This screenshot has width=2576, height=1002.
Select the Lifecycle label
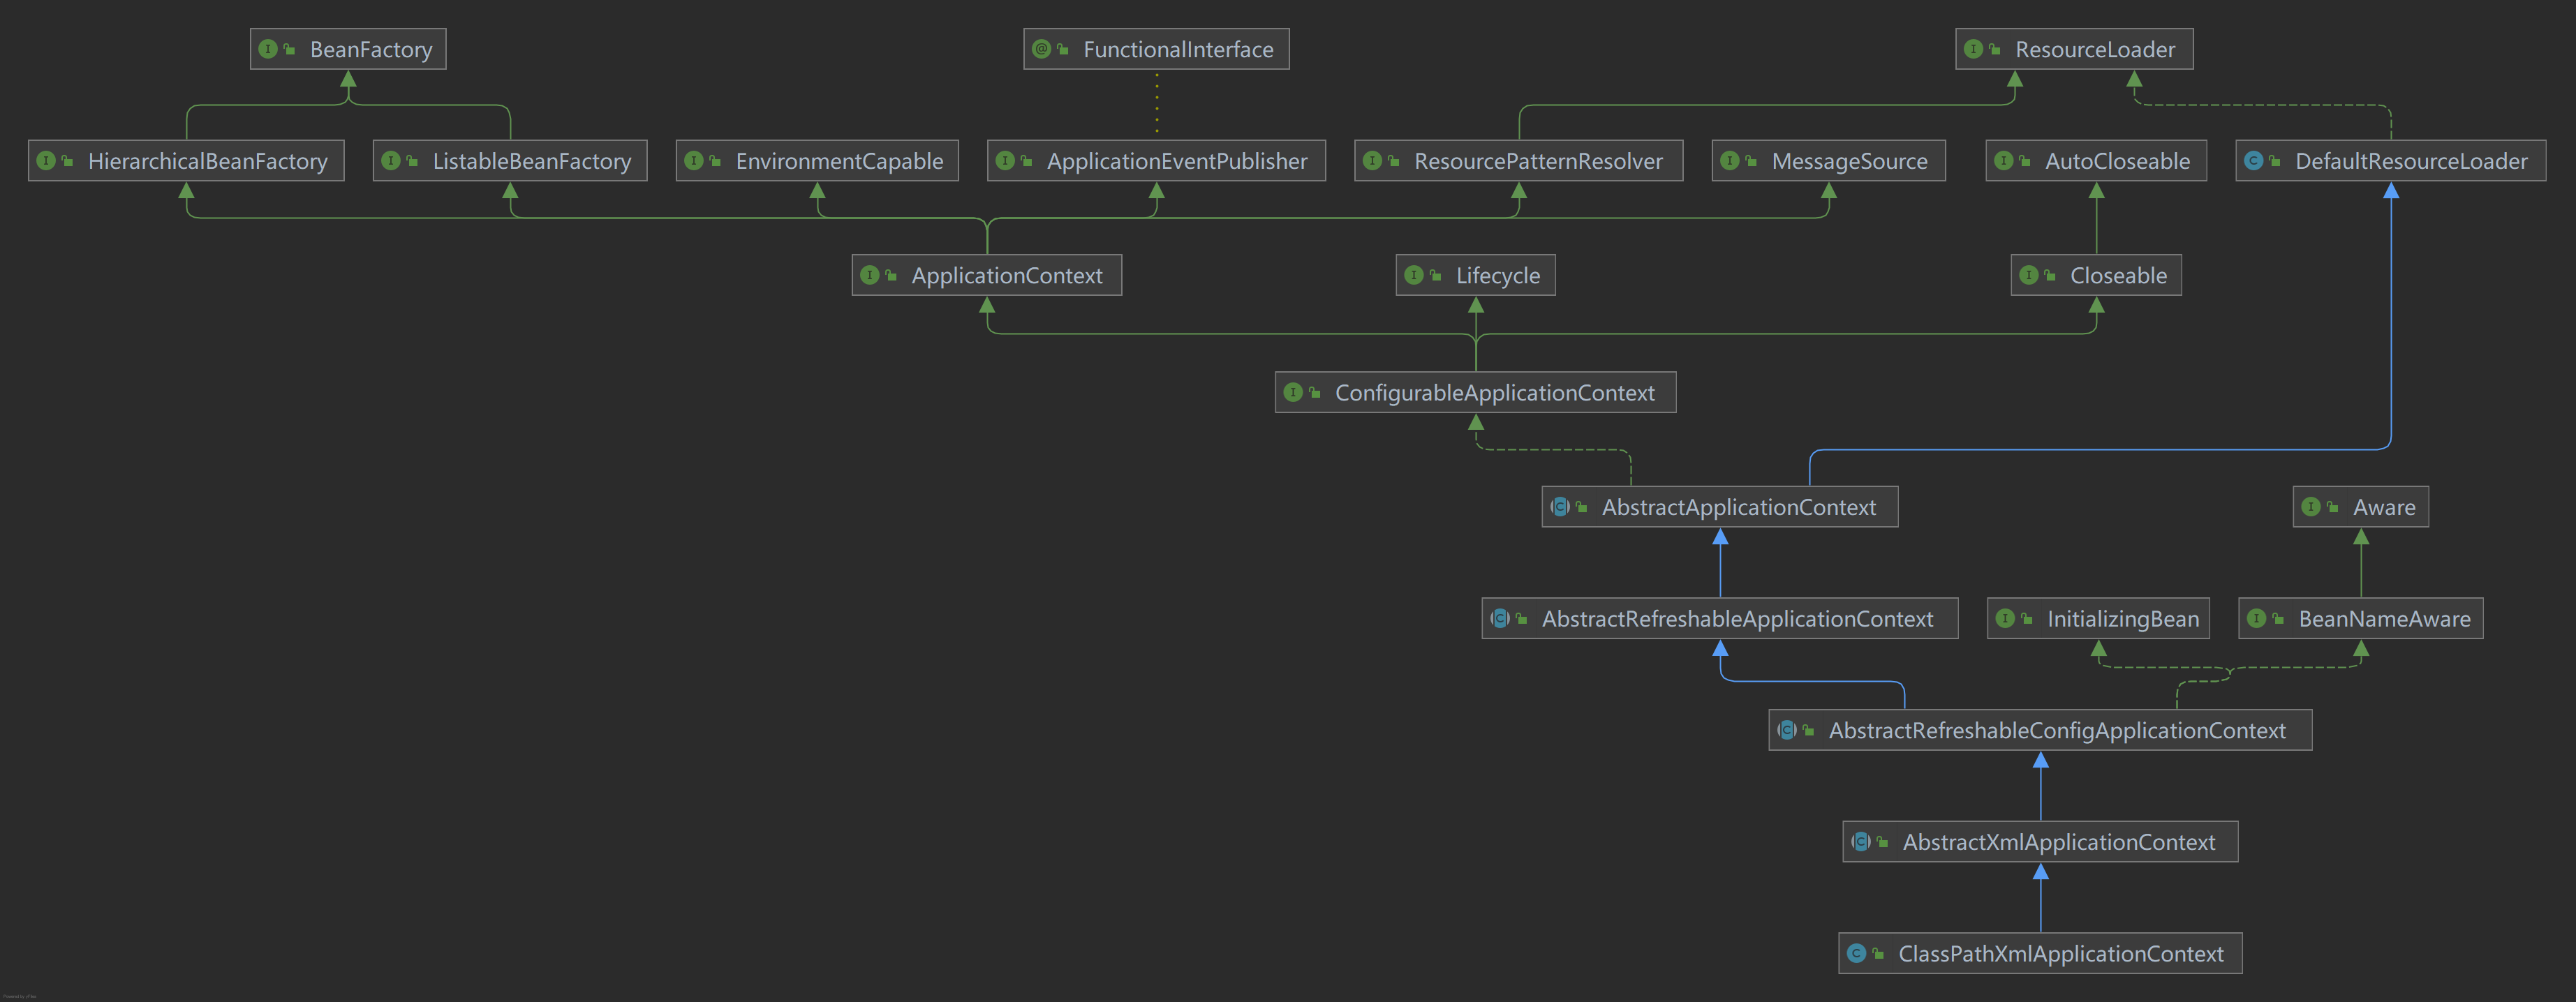coord(1498,276)
